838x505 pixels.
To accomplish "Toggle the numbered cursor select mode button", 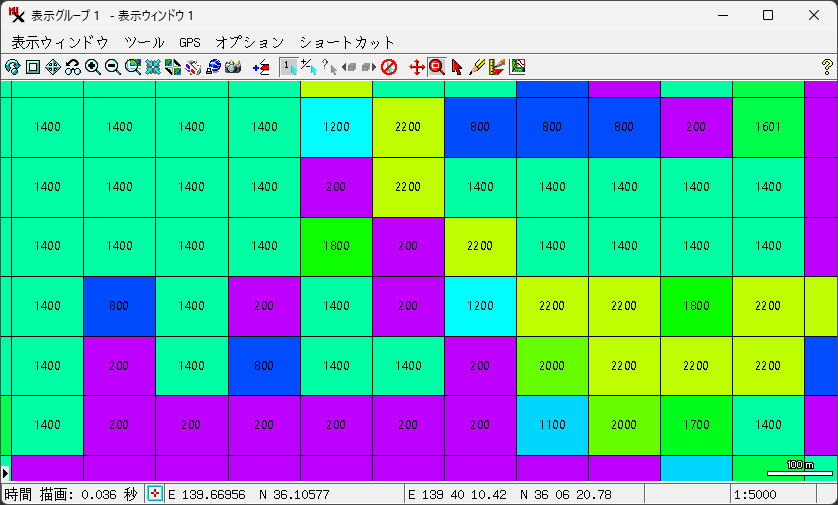I will [288, 67].
